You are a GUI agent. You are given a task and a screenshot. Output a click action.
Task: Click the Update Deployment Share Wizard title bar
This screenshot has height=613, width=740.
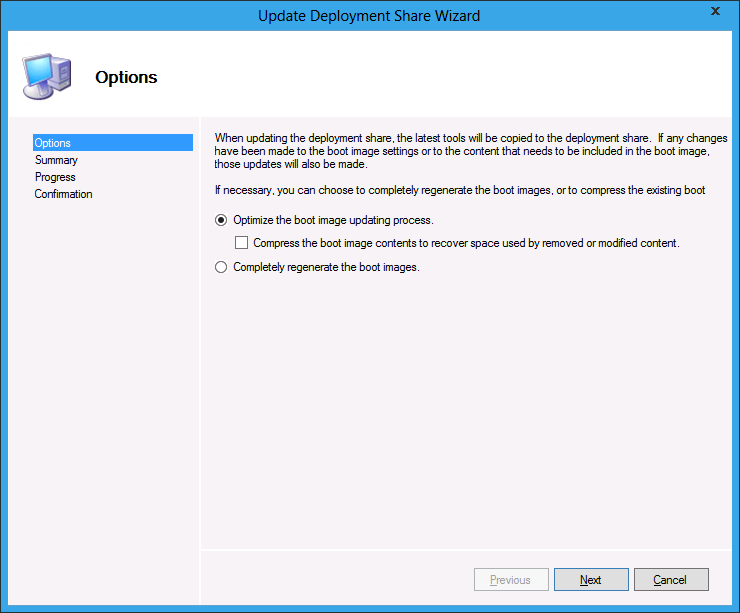pos(369,15)
